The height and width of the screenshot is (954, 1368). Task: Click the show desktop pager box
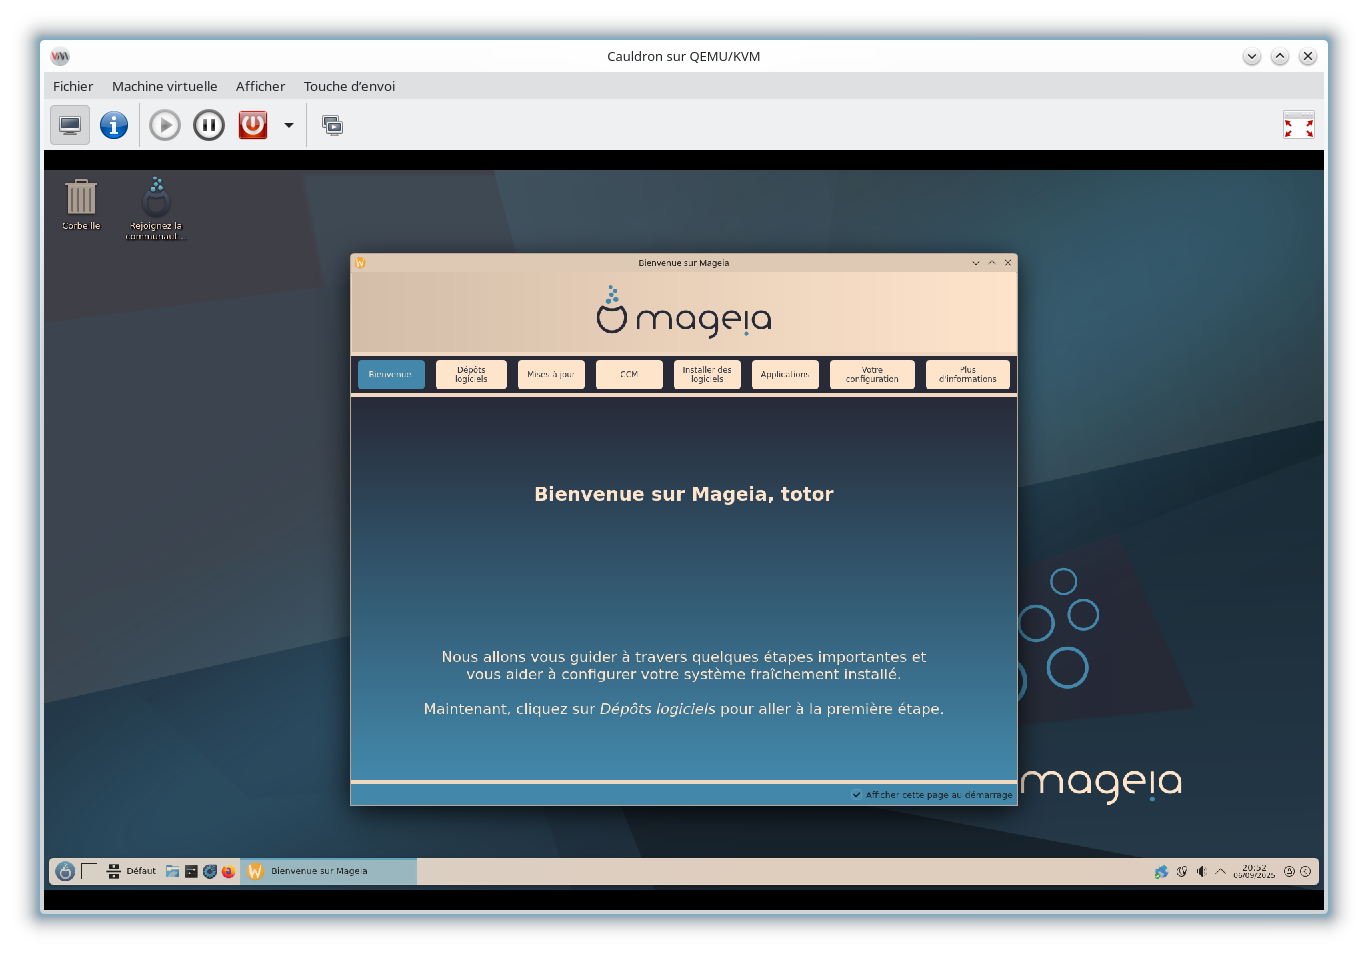click(x=89, y=871)
